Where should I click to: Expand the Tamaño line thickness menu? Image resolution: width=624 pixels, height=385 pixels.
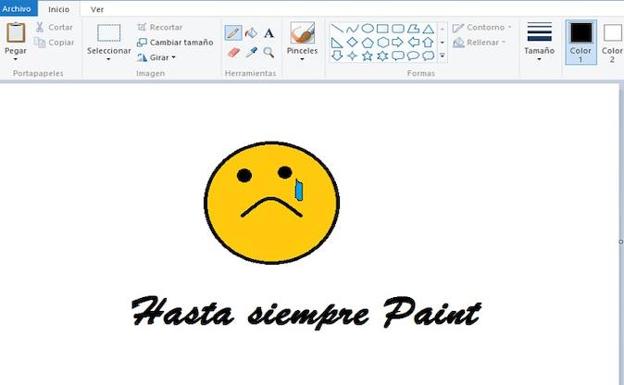point(539,42)
